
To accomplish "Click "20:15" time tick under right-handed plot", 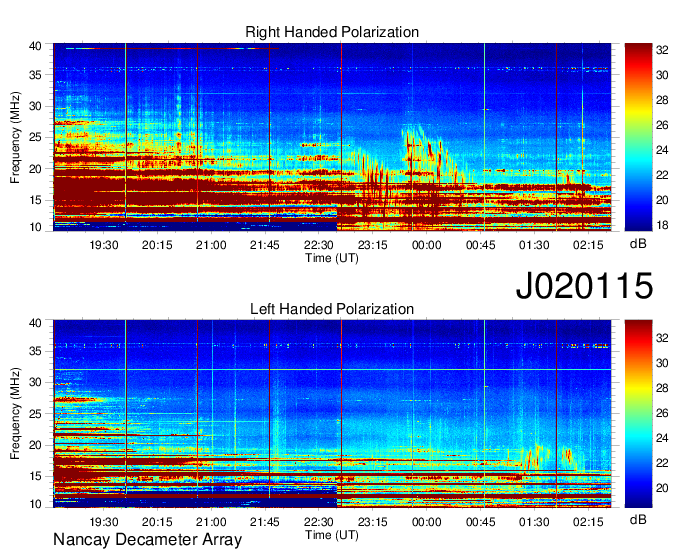I will 157,245.
